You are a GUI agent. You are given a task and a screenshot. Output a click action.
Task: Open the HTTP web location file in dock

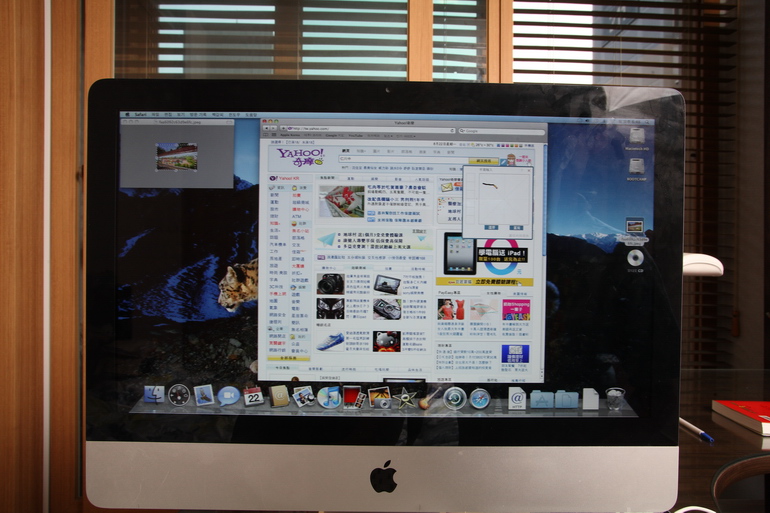[x=517, y=399]
